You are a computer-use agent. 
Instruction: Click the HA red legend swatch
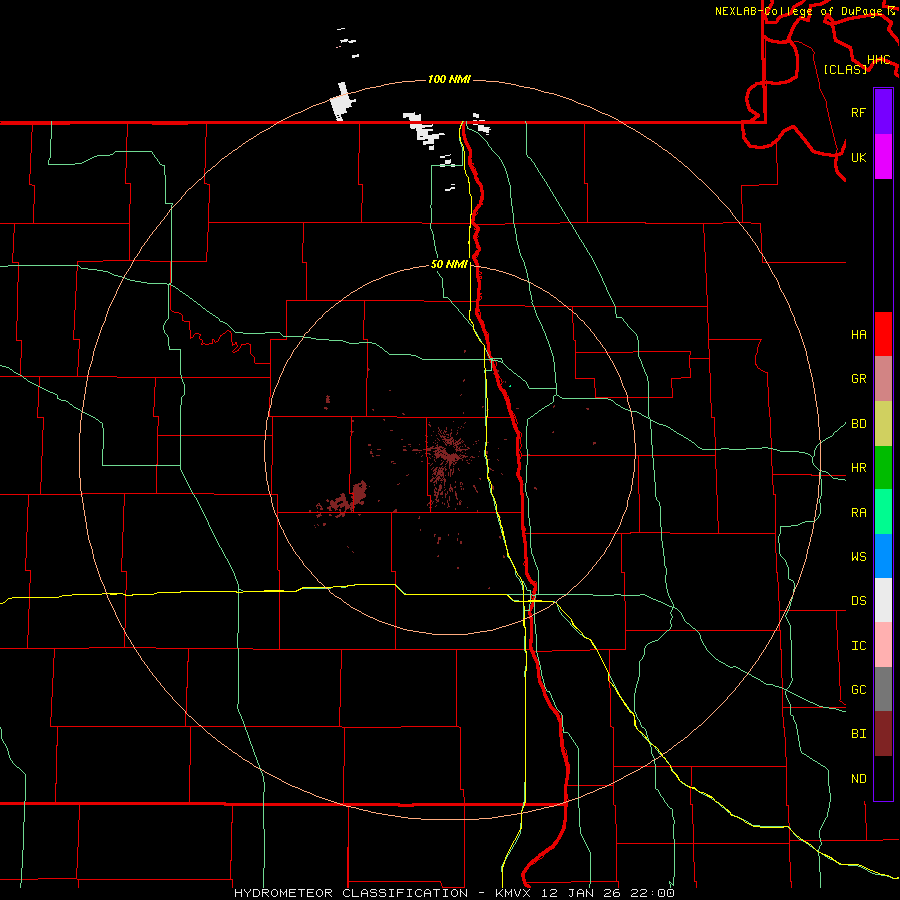point(883,334)
